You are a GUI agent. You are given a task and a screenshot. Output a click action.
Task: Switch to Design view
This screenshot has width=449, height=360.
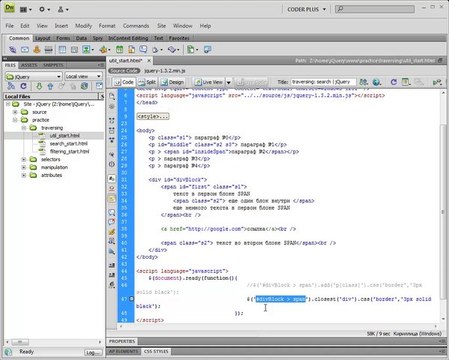172,82
